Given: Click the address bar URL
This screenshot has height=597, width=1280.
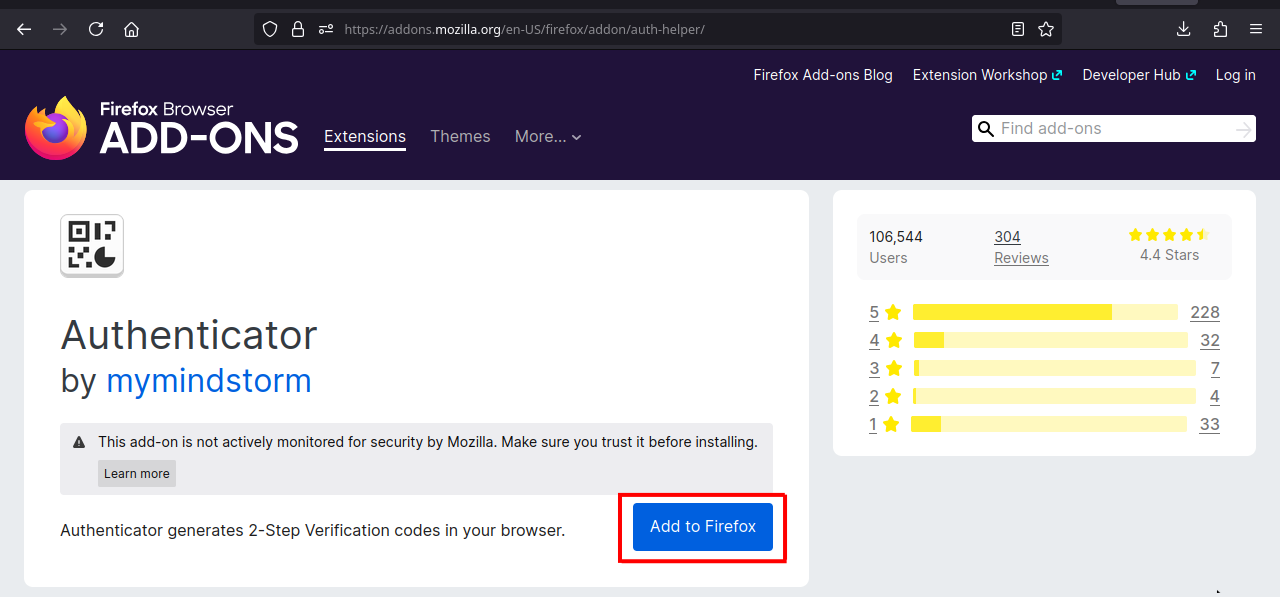Looking at the screenshot, I should (x=525, y=29).
